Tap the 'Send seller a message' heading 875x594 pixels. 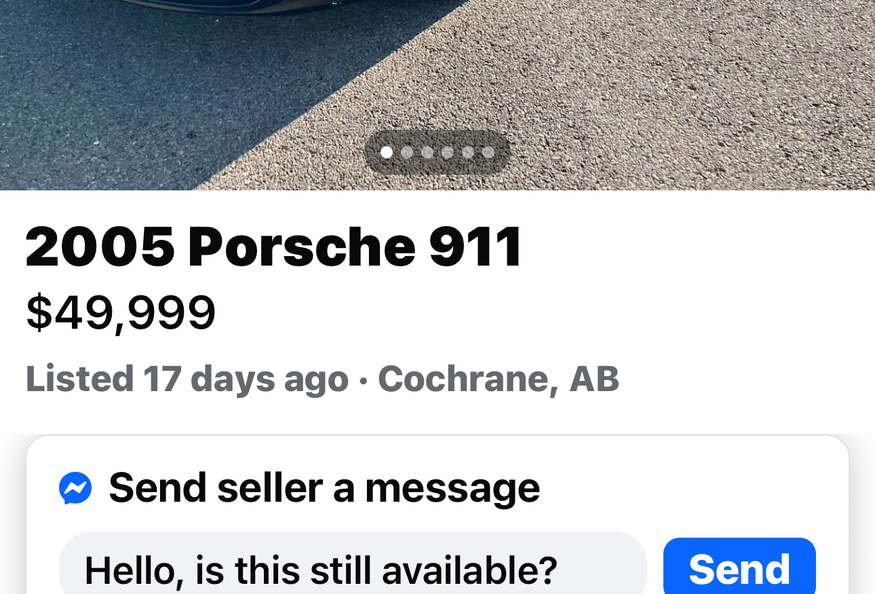(x=324, y=488)
